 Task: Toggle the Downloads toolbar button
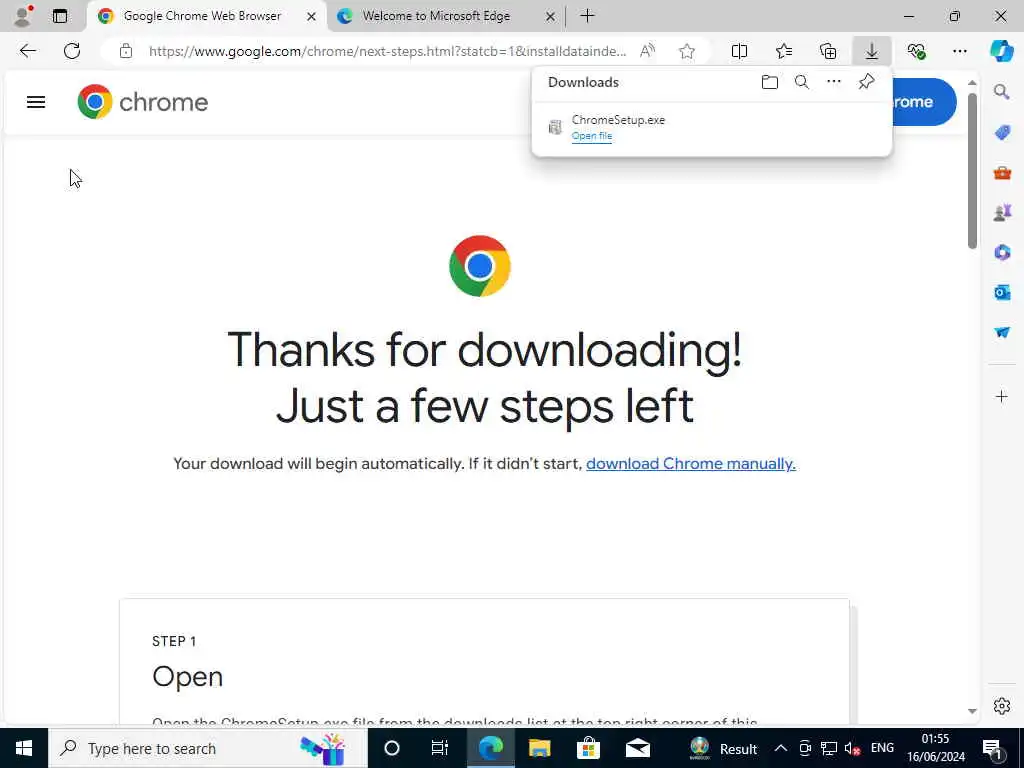point(872,51)
